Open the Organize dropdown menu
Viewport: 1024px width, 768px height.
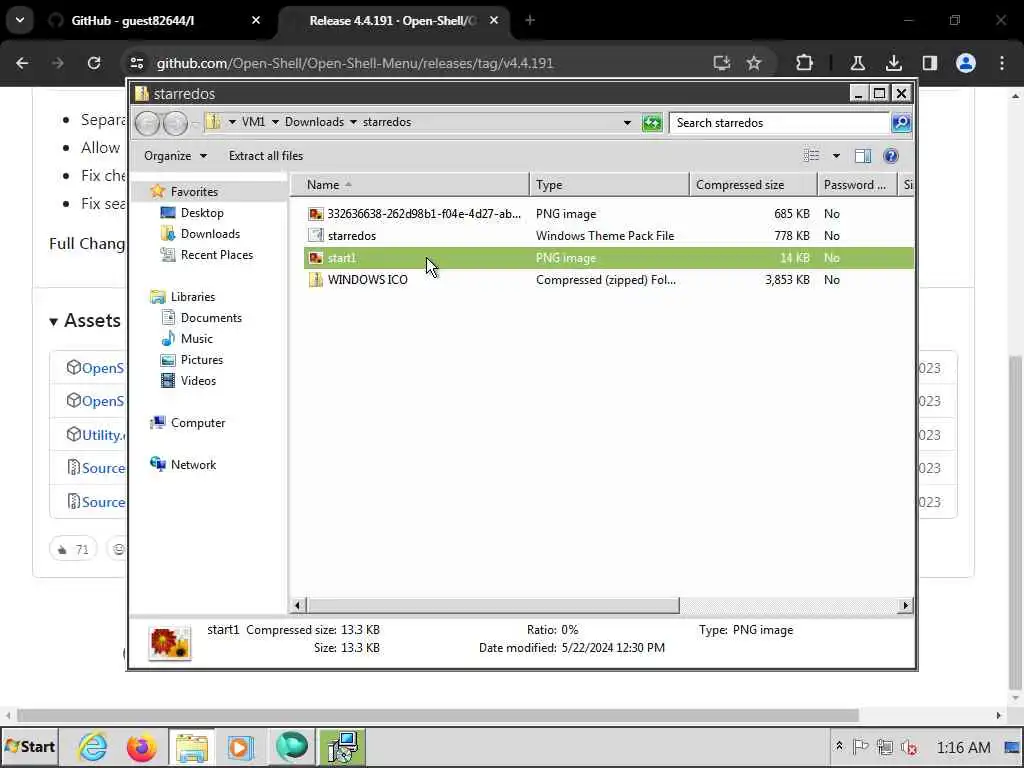click(x=175, y=156)
